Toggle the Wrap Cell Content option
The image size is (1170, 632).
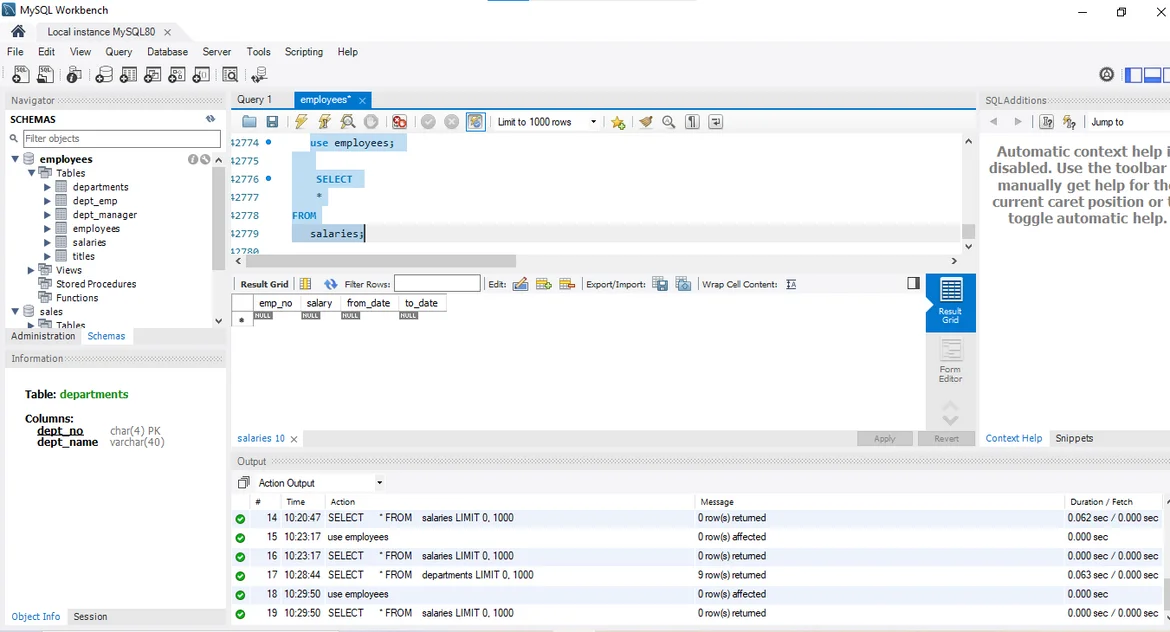coord(791,284)
